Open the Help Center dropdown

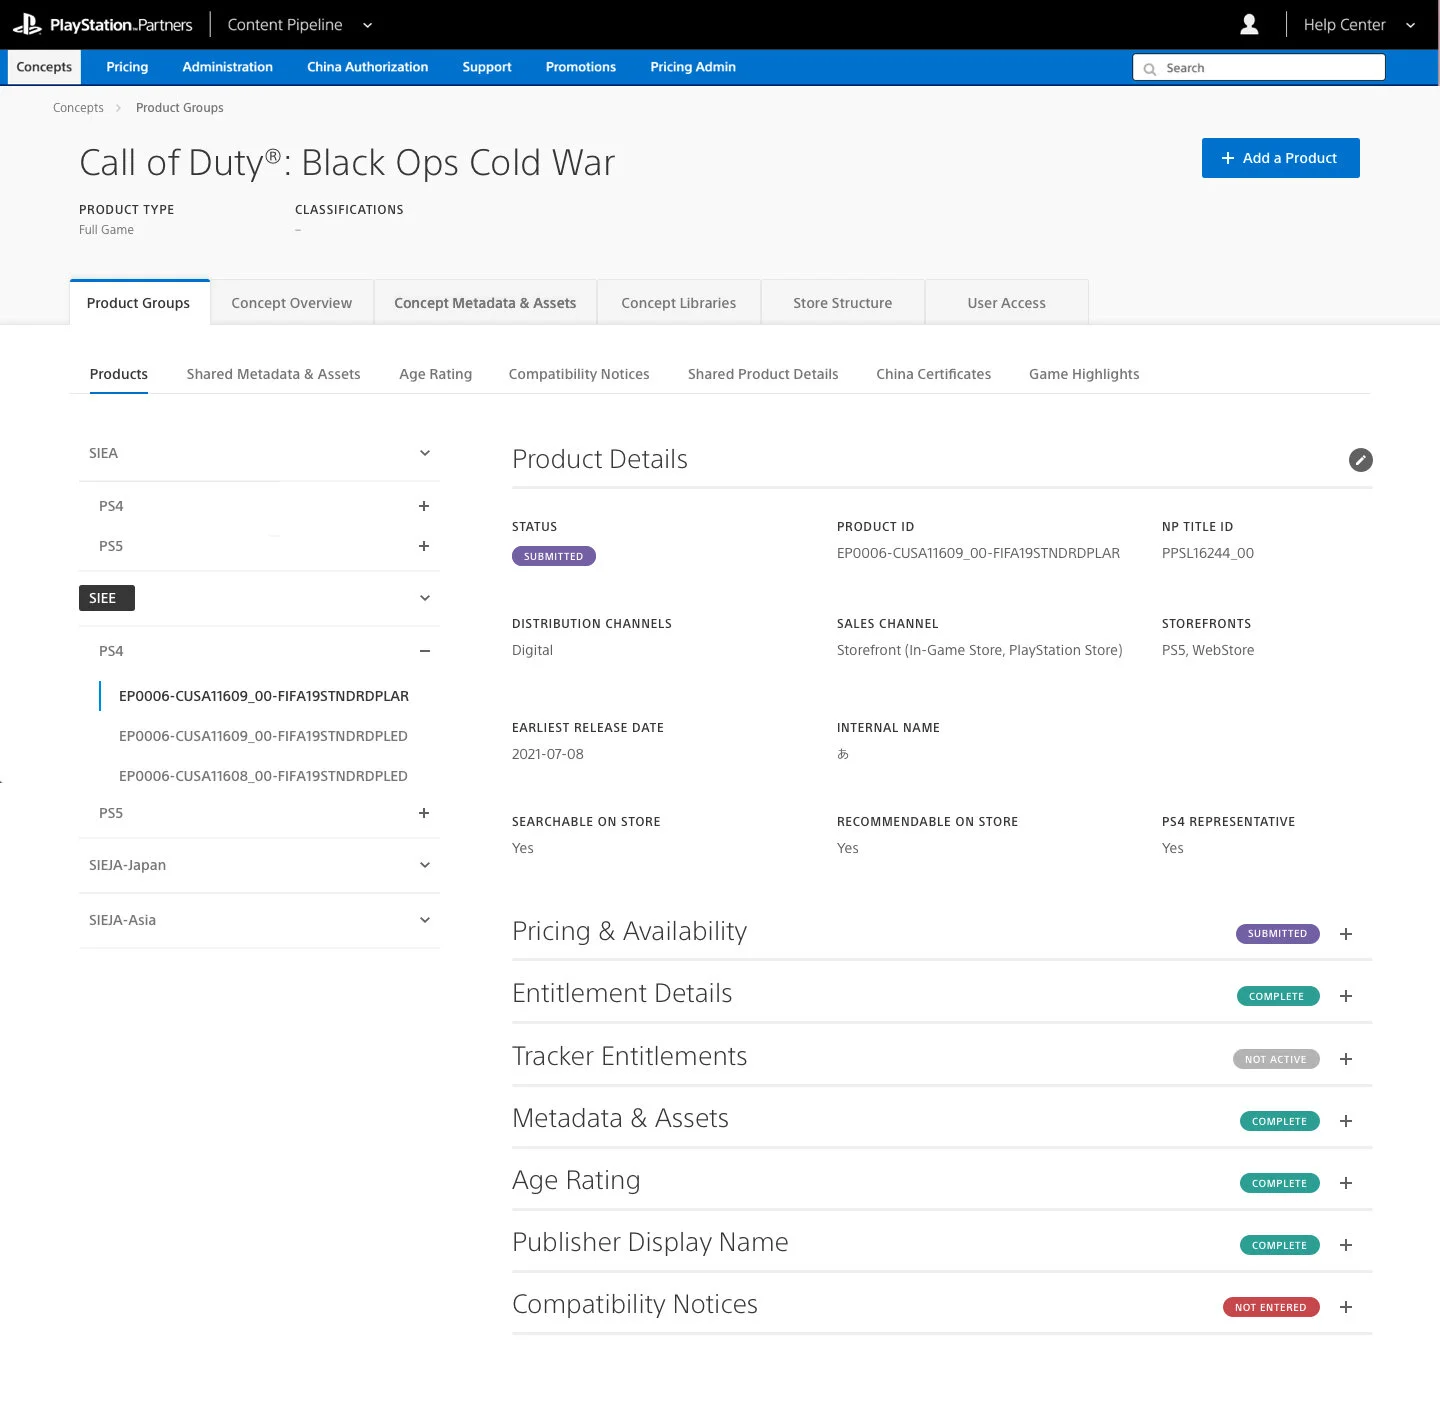click(x=1360, y=25)
